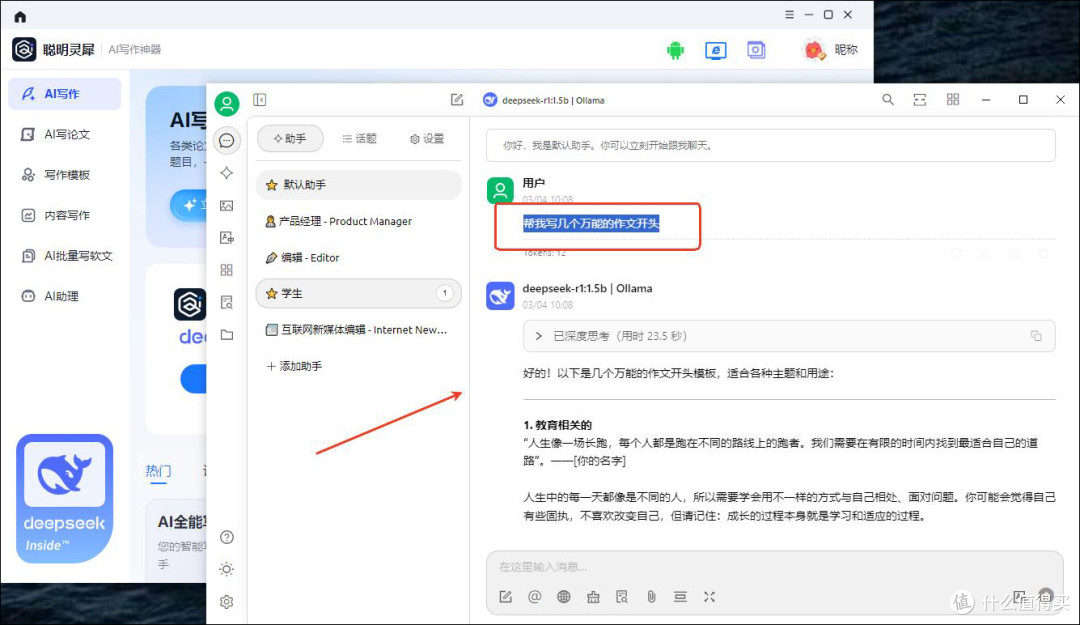Open the agents sparkle icon in the sidebar
Image resolution: width=1080 pixels, height=625 pixels.
coord(227,173)
